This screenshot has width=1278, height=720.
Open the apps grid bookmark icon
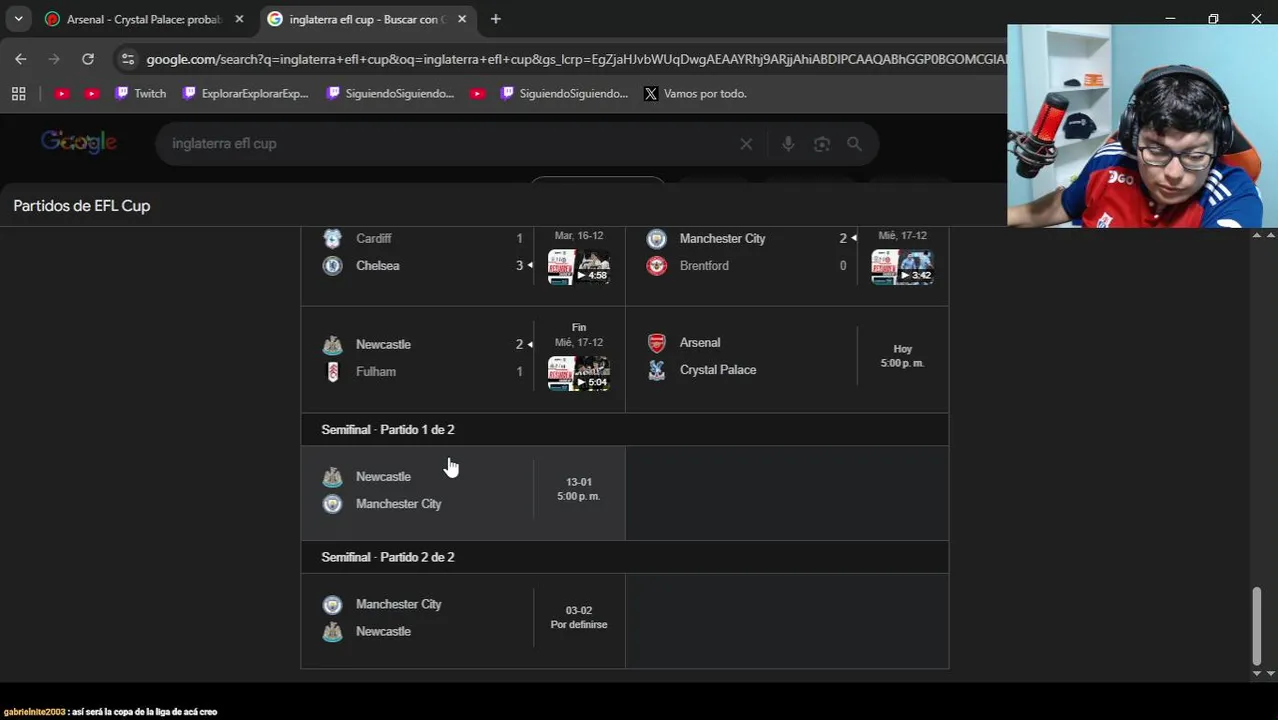point(18,93)
